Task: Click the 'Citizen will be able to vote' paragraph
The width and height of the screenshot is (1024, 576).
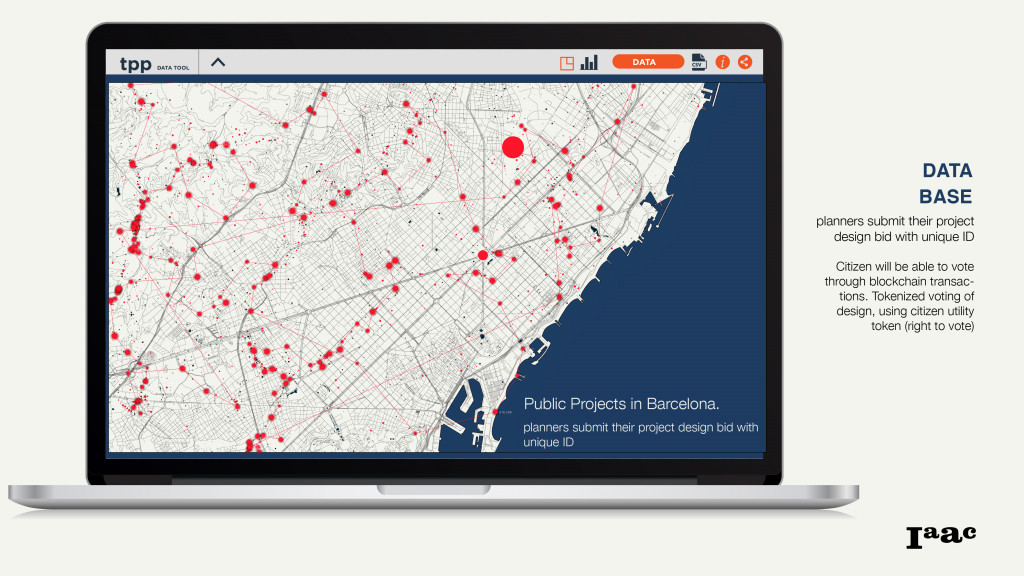Action: 904,296
